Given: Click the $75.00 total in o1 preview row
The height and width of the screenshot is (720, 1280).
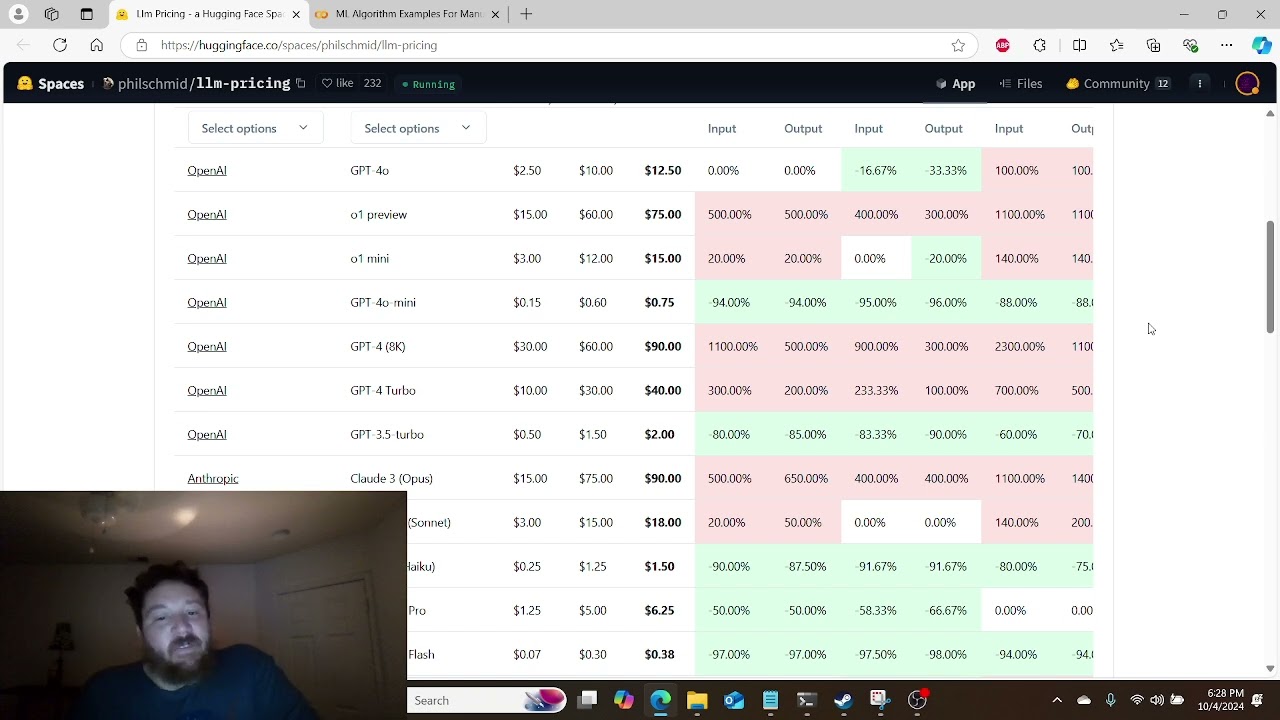Looking at the screenshot, I should 663,215.
